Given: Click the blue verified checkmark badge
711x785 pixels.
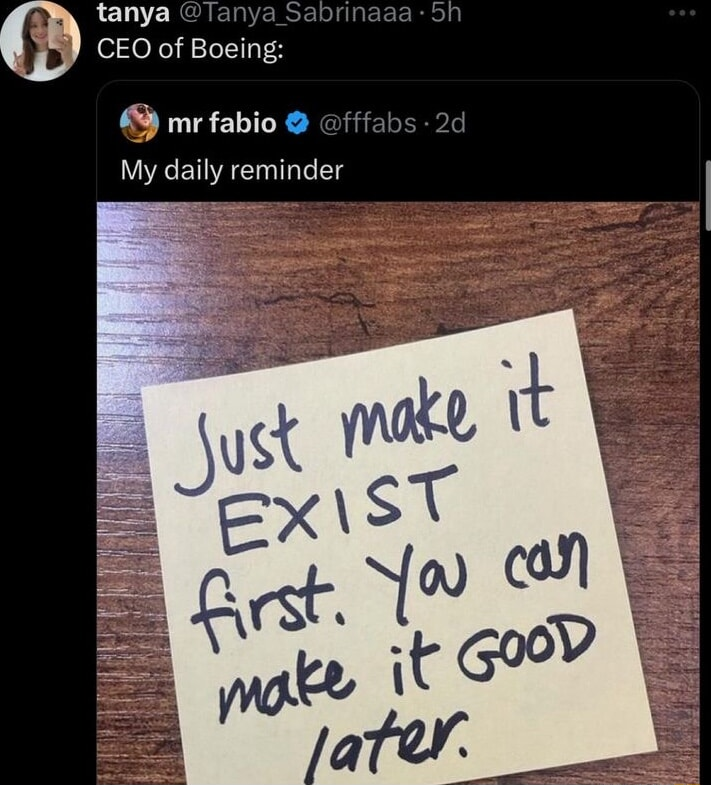Looking at the screenshot, I should click(x=297, y=124).
